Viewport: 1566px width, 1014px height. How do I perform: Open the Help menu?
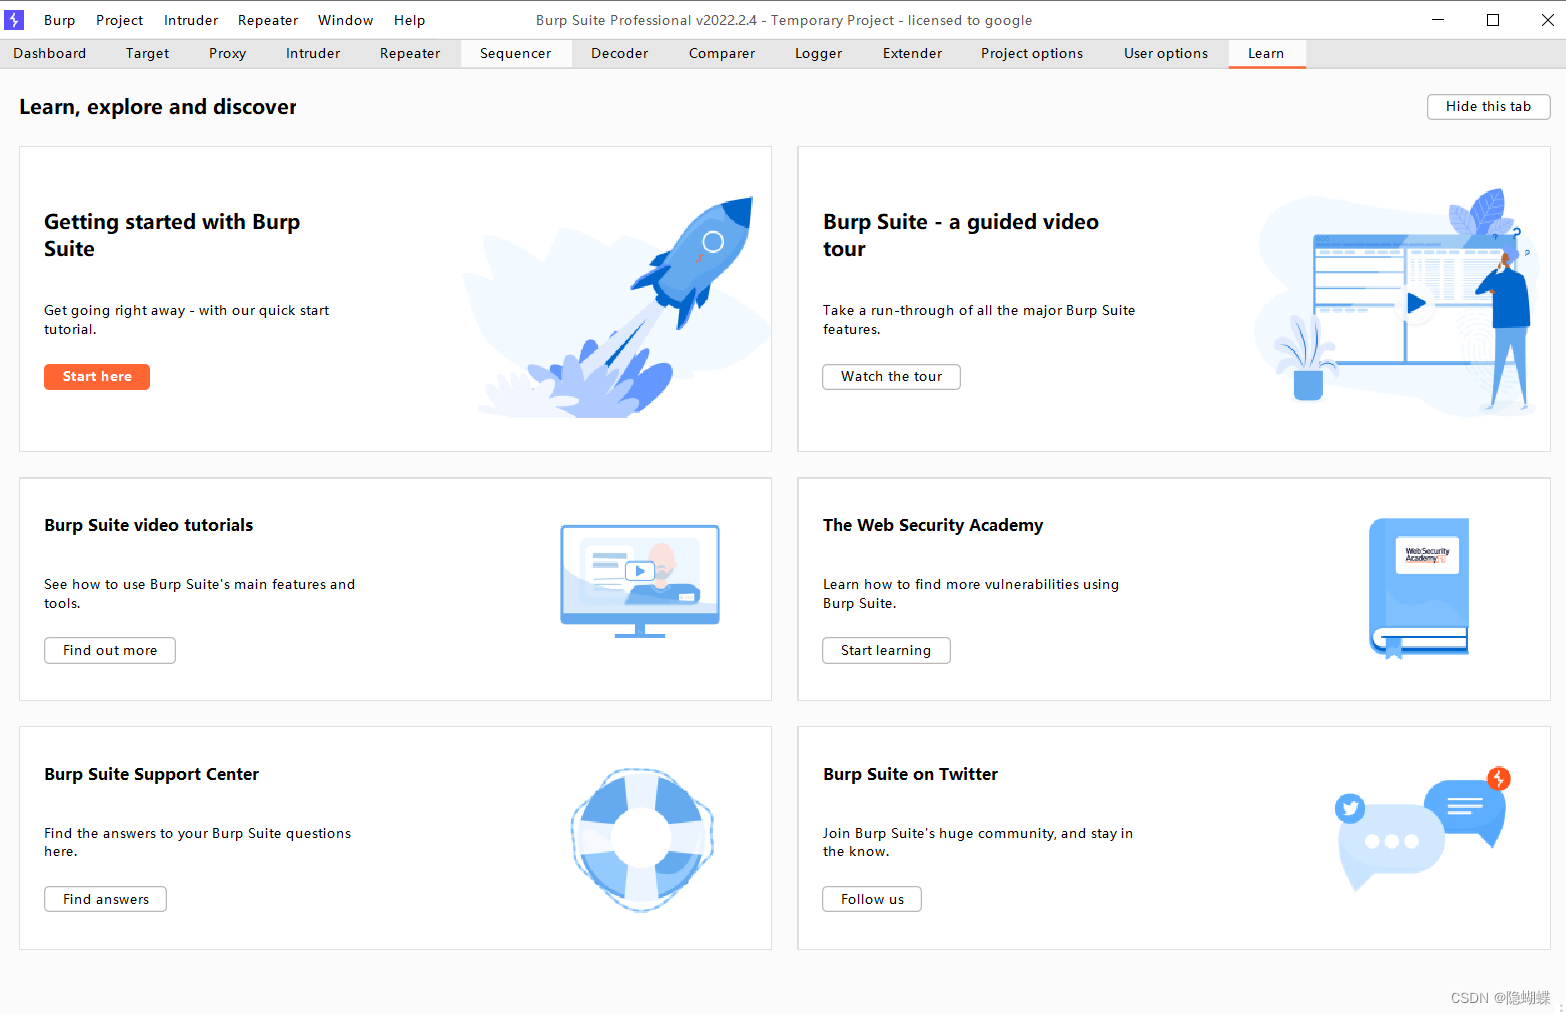coord(410,20)
